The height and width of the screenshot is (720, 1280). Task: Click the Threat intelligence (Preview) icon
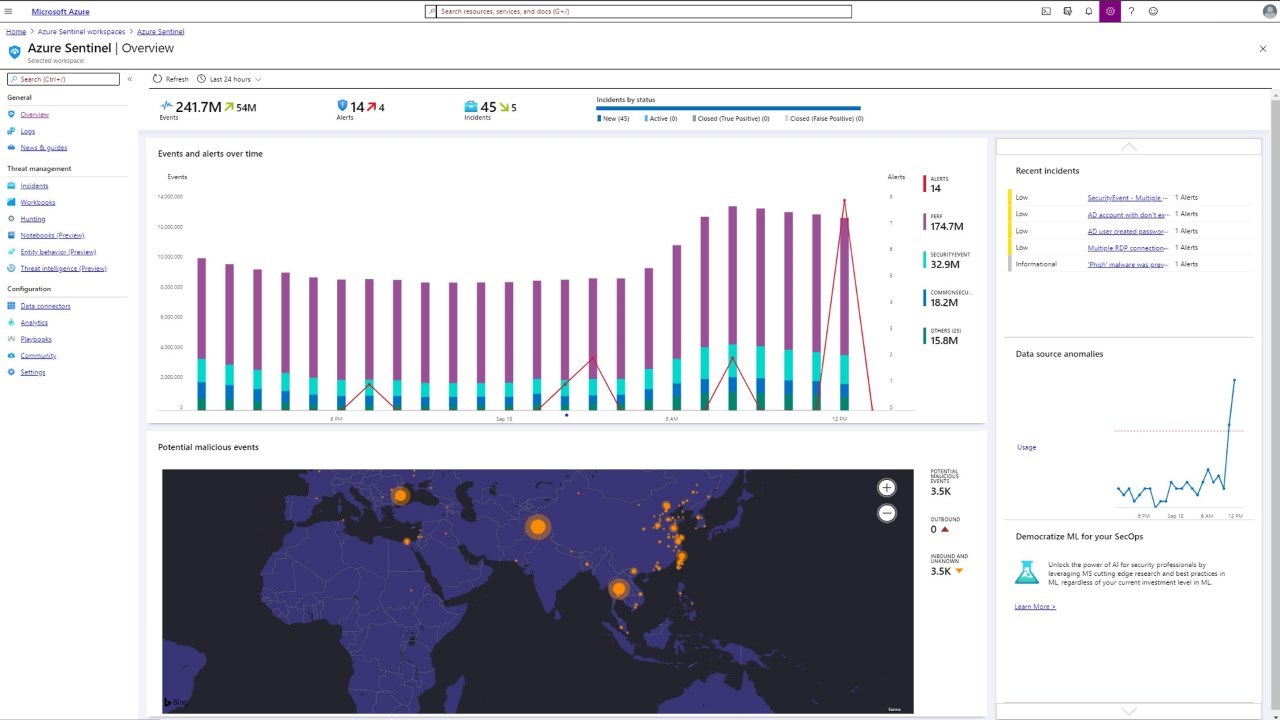(12, 268)
